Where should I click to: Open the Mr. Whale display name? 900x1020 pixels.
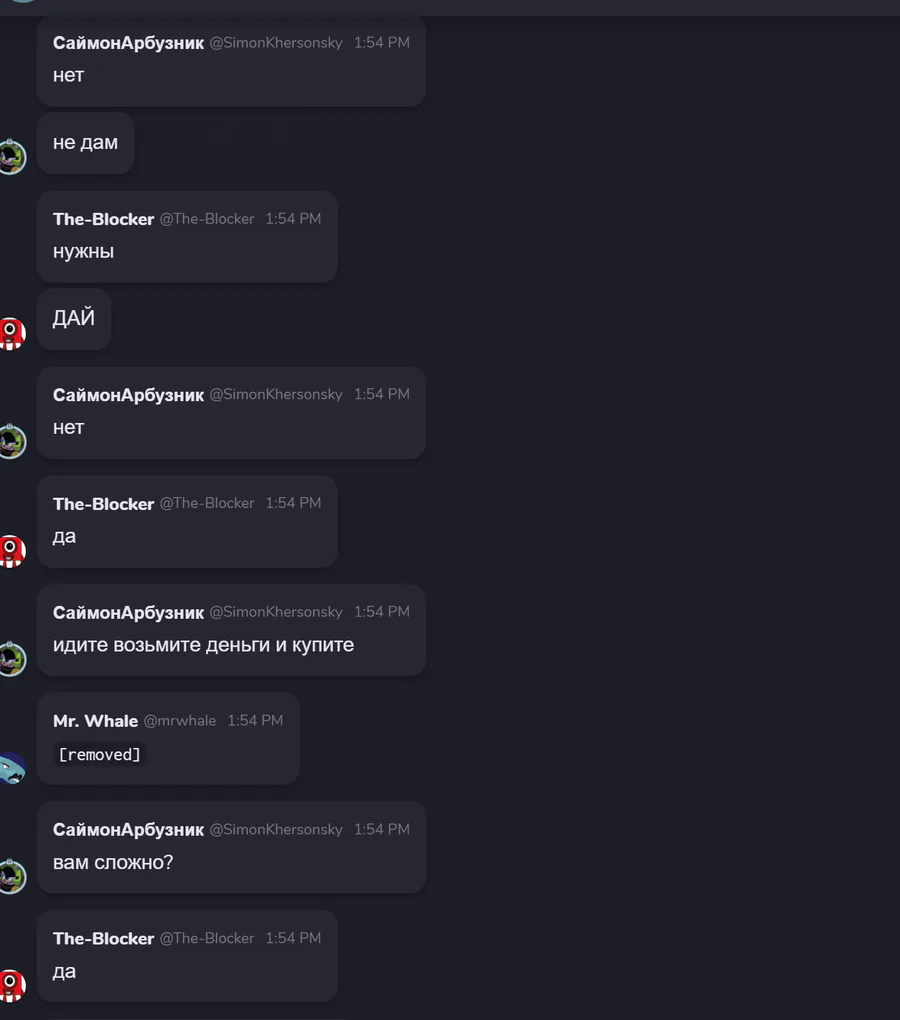coord(96,721)
